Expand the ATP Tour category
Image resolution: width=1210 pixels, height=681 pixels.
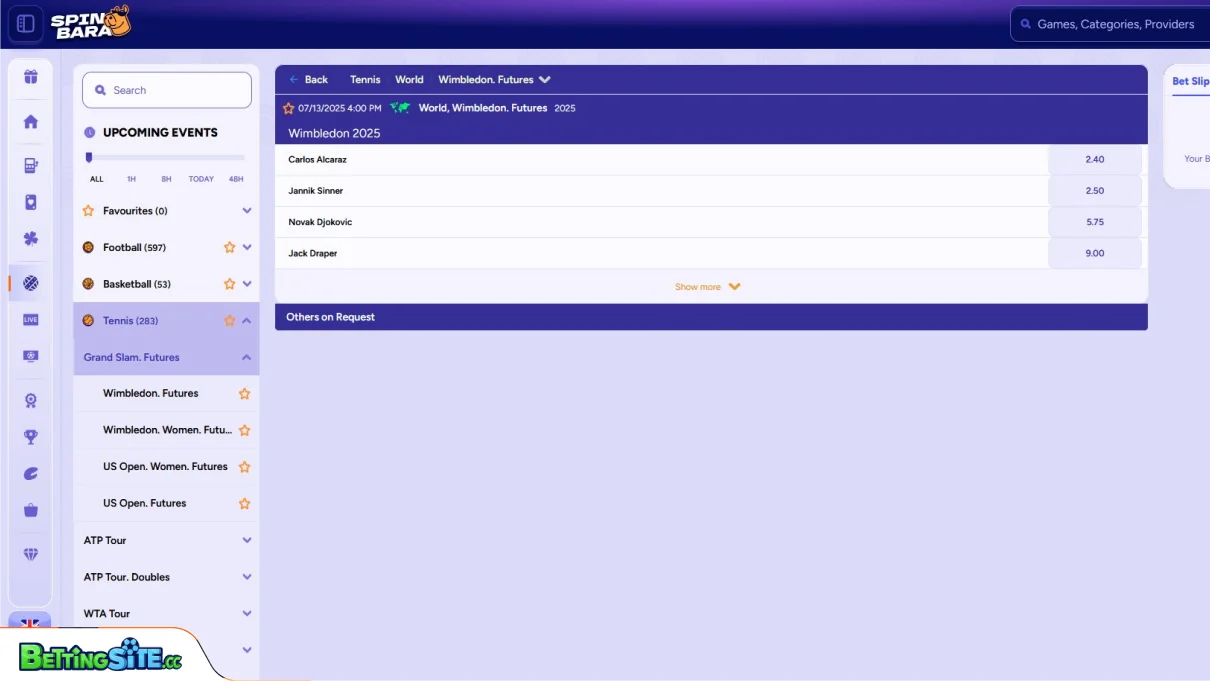(245, 540)
